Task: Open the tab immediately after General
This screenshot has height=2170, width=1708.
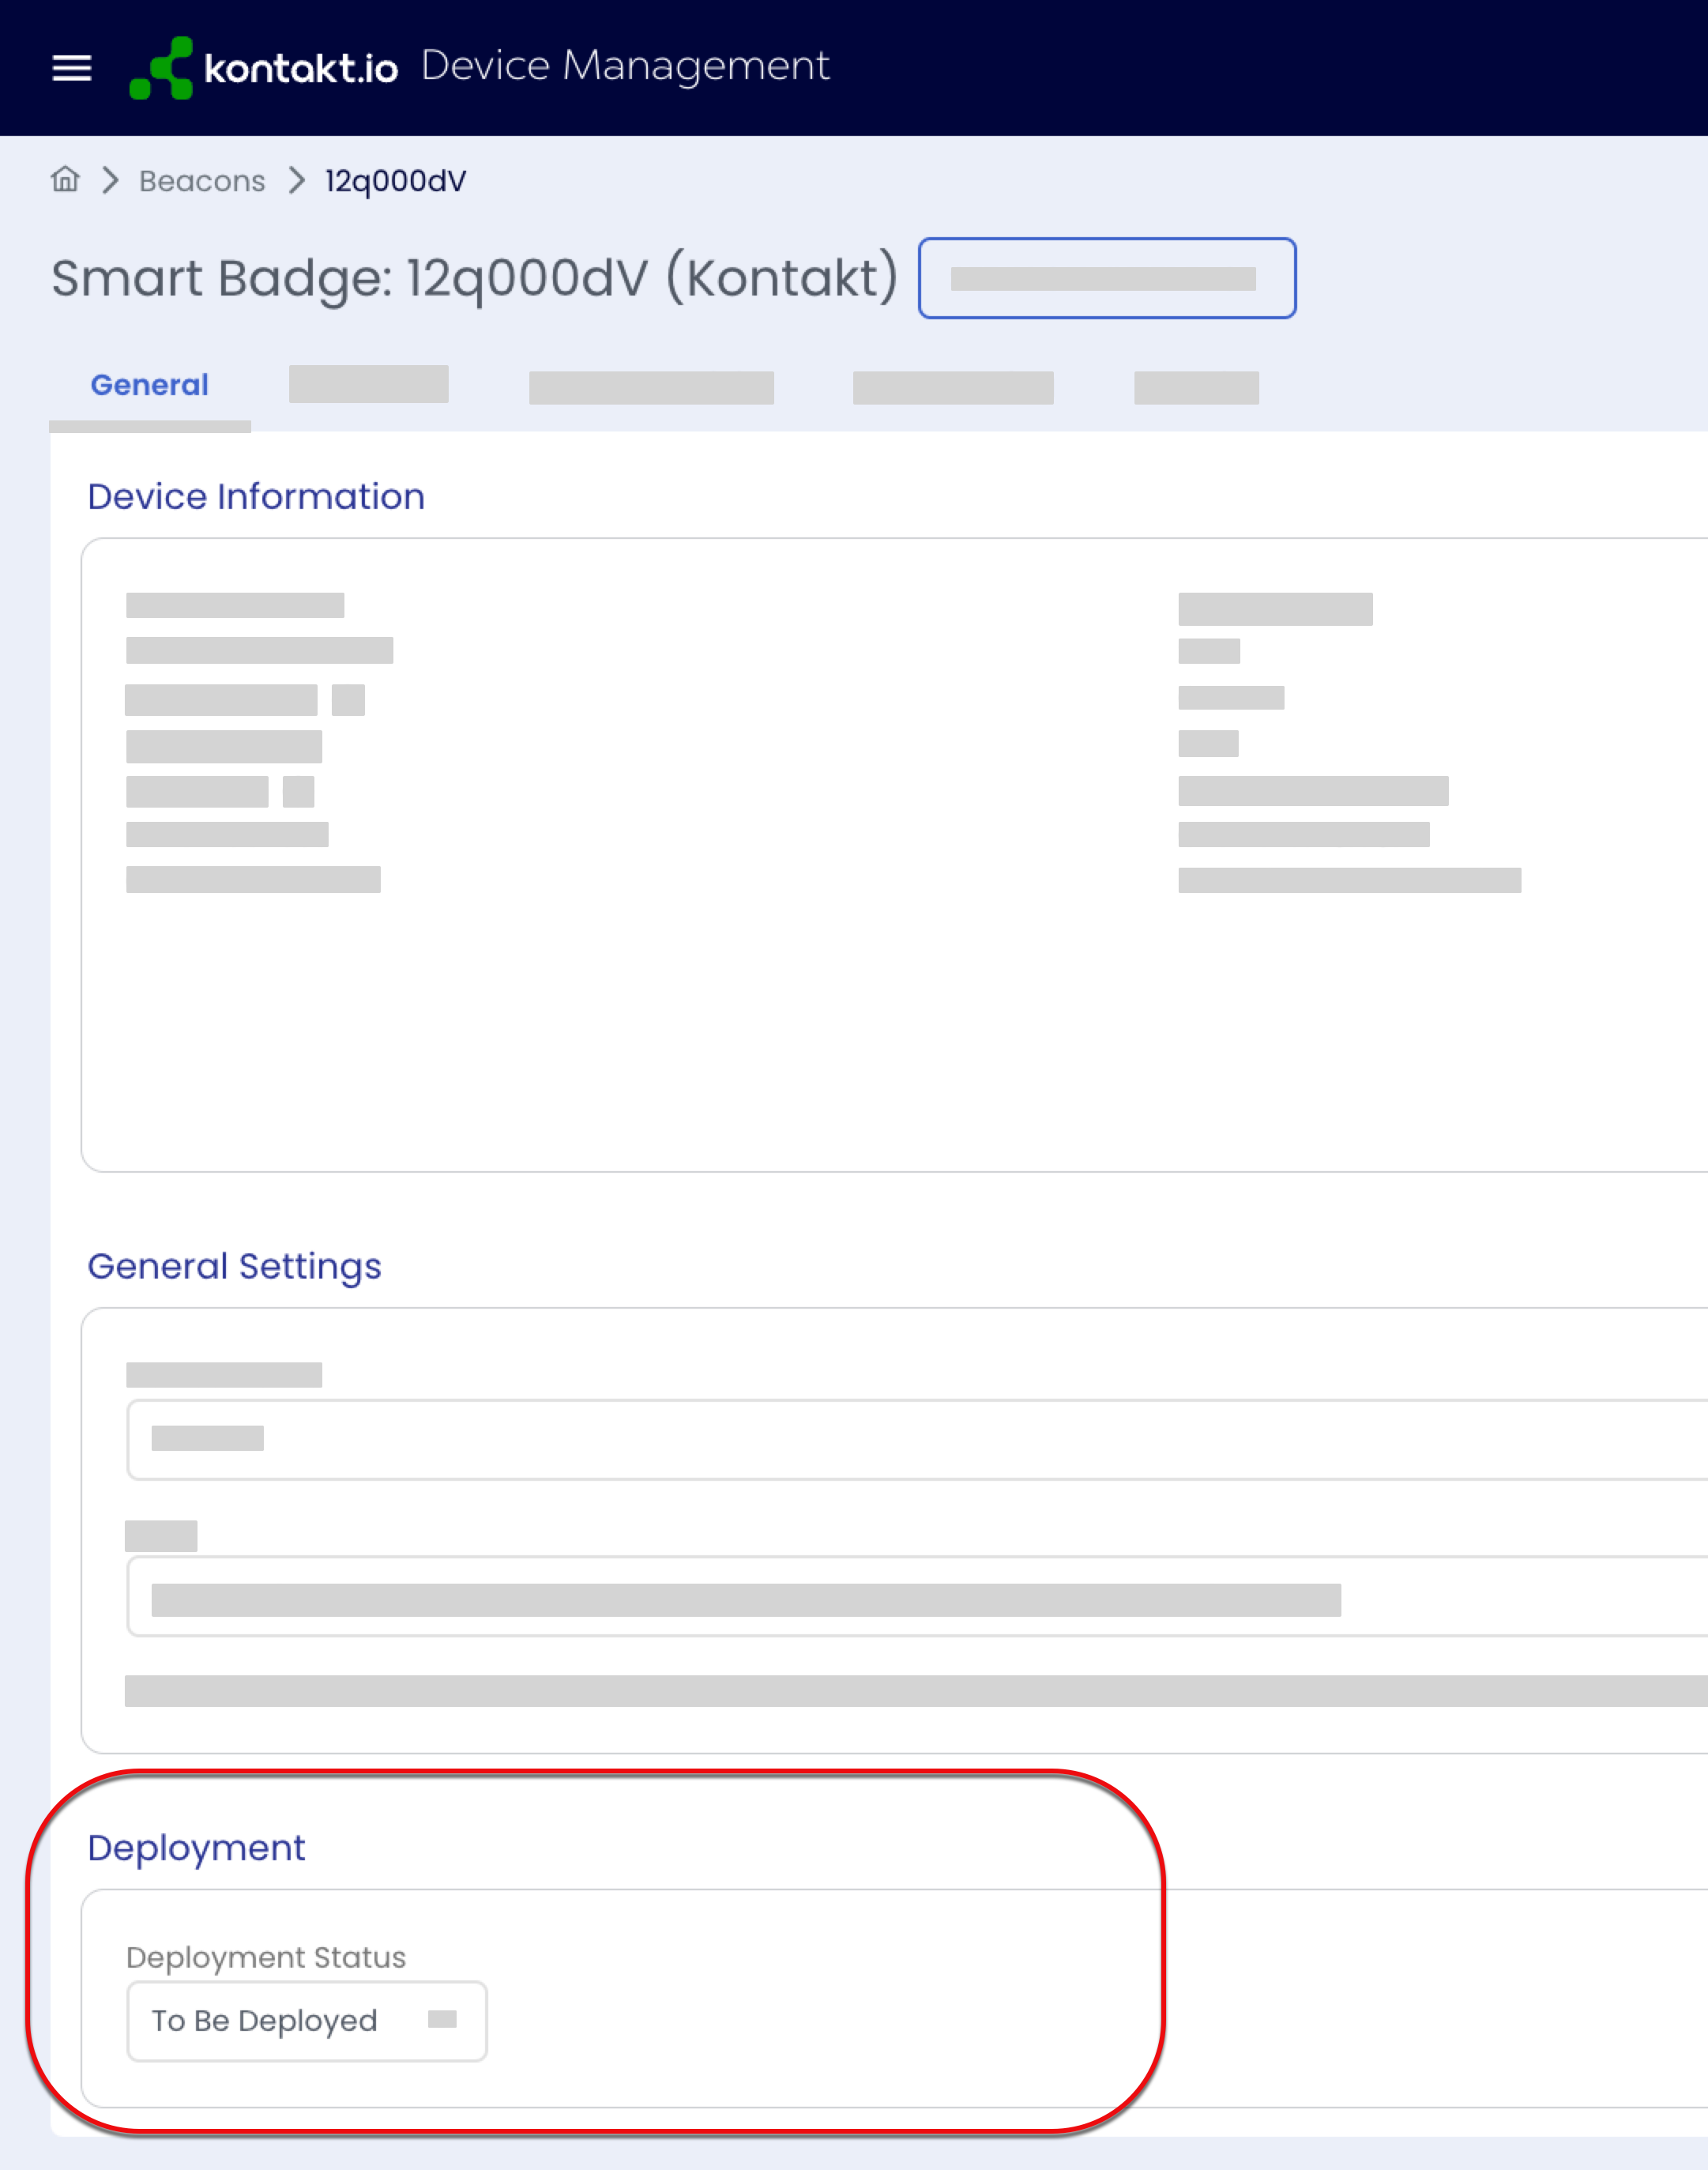Action: [x=369, y=384]
